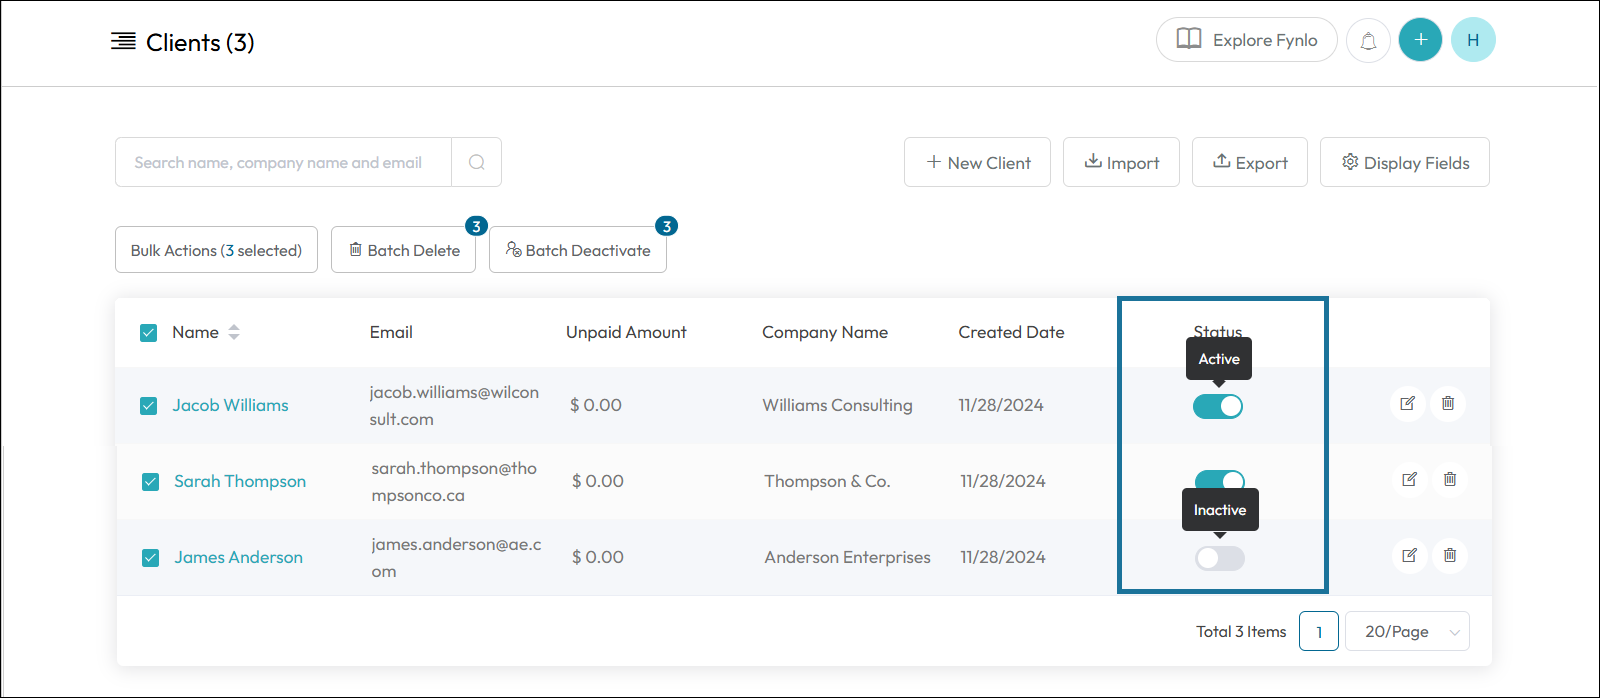1600x698 pixels.
Task: Click Anderson Enterprises company cell
Action: 847,557
